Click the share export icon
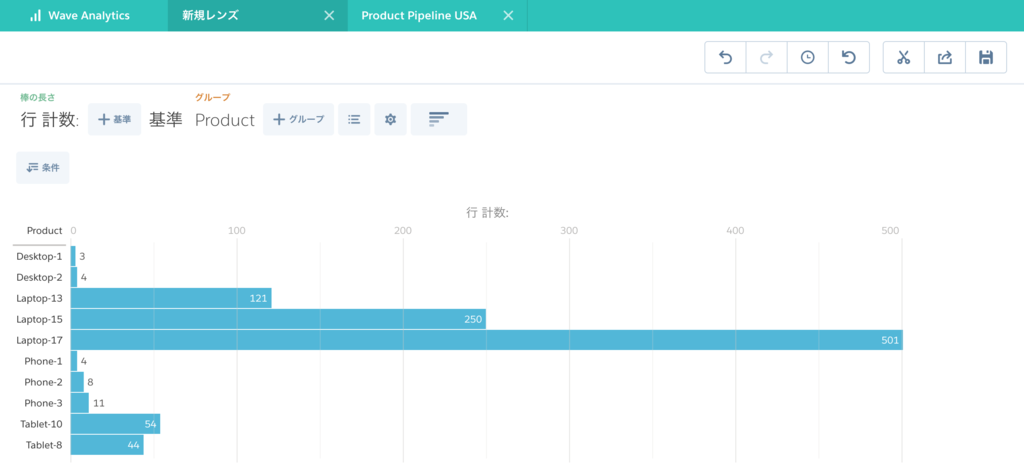This screenshot has height=475, width=1024. tap(945, 57)
